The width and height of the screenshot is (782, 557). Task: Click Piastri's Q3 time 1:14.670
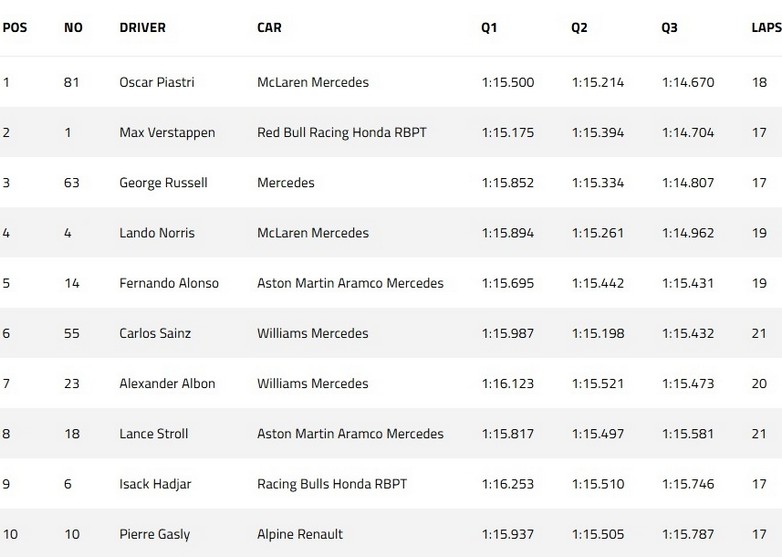click(688, 83)
